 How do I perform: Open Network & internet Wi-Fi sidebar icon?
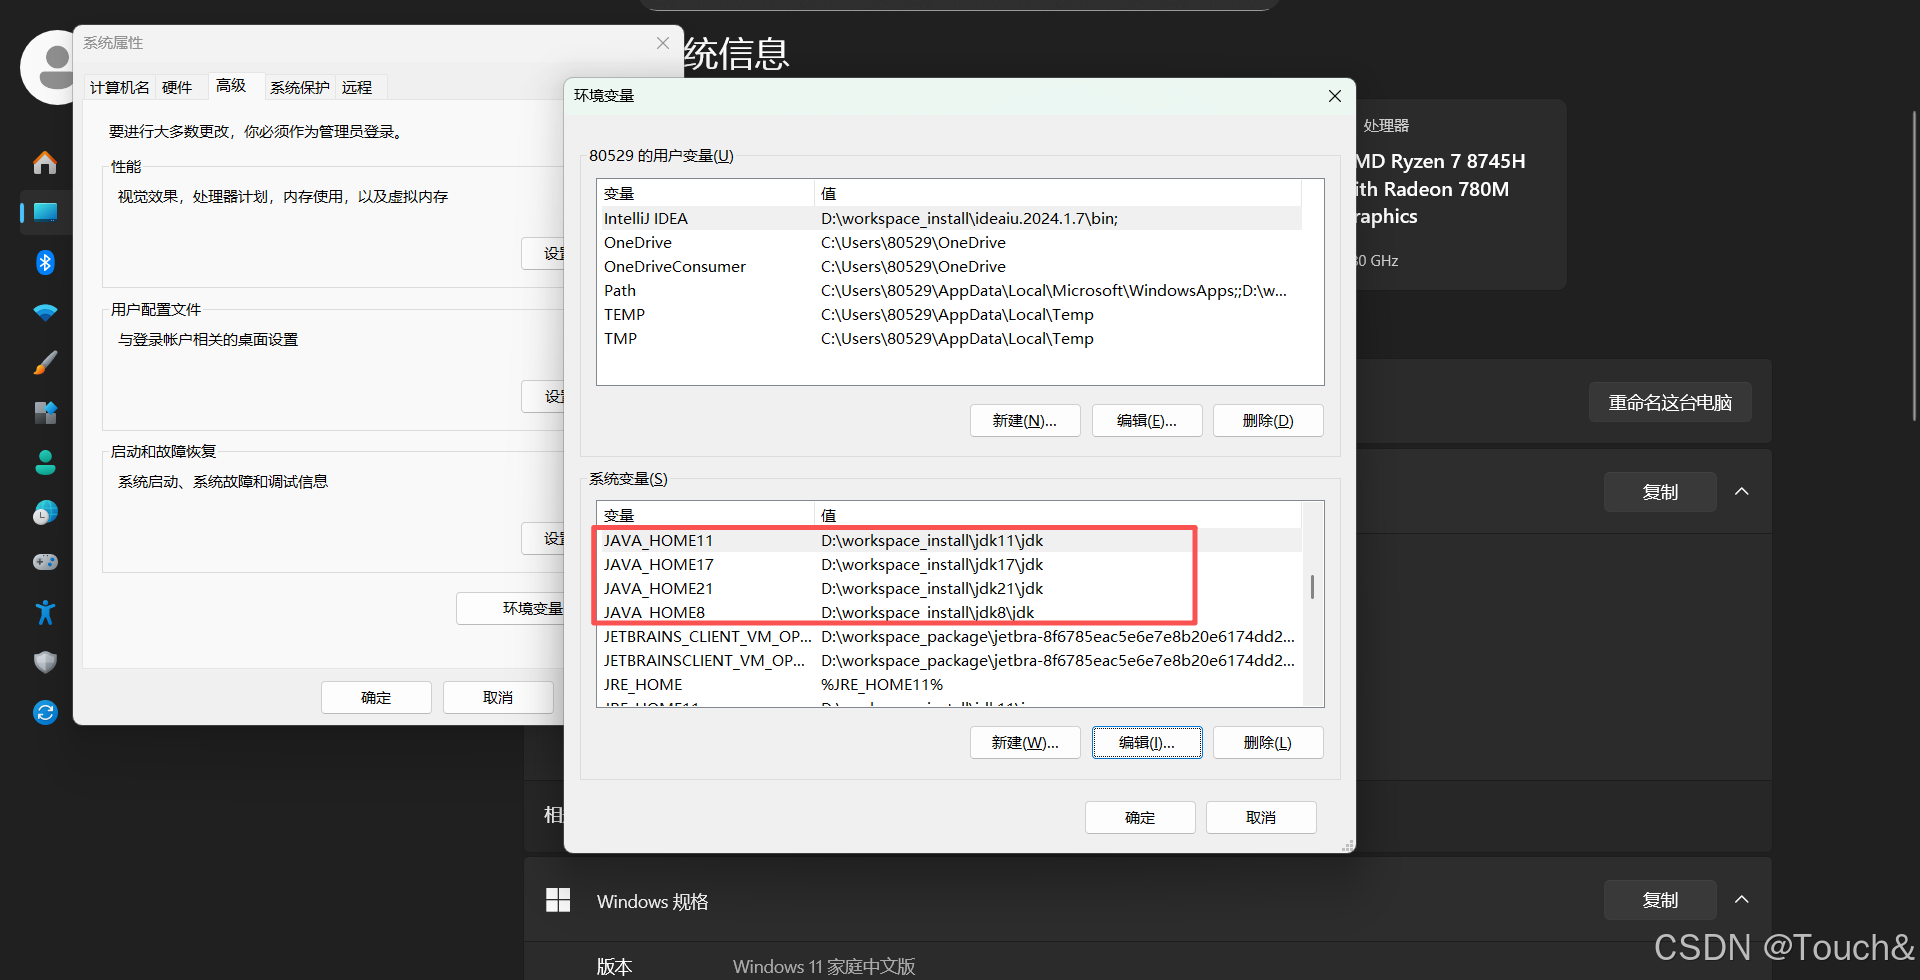45,312
